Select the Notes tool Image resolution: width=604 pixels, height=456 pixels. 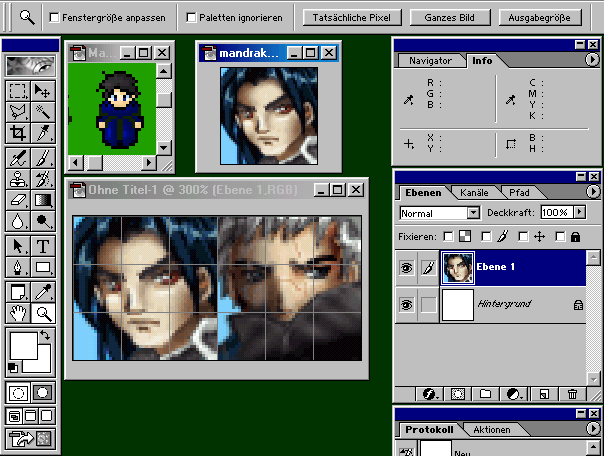click(18, 292)
